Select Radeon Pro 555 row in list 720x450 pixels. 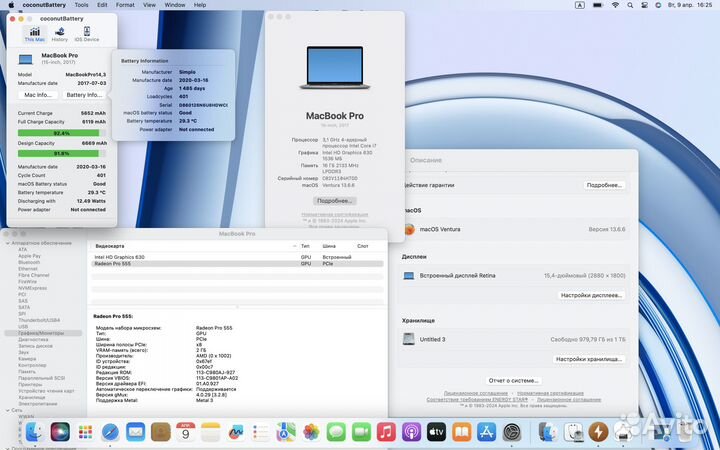237,264
